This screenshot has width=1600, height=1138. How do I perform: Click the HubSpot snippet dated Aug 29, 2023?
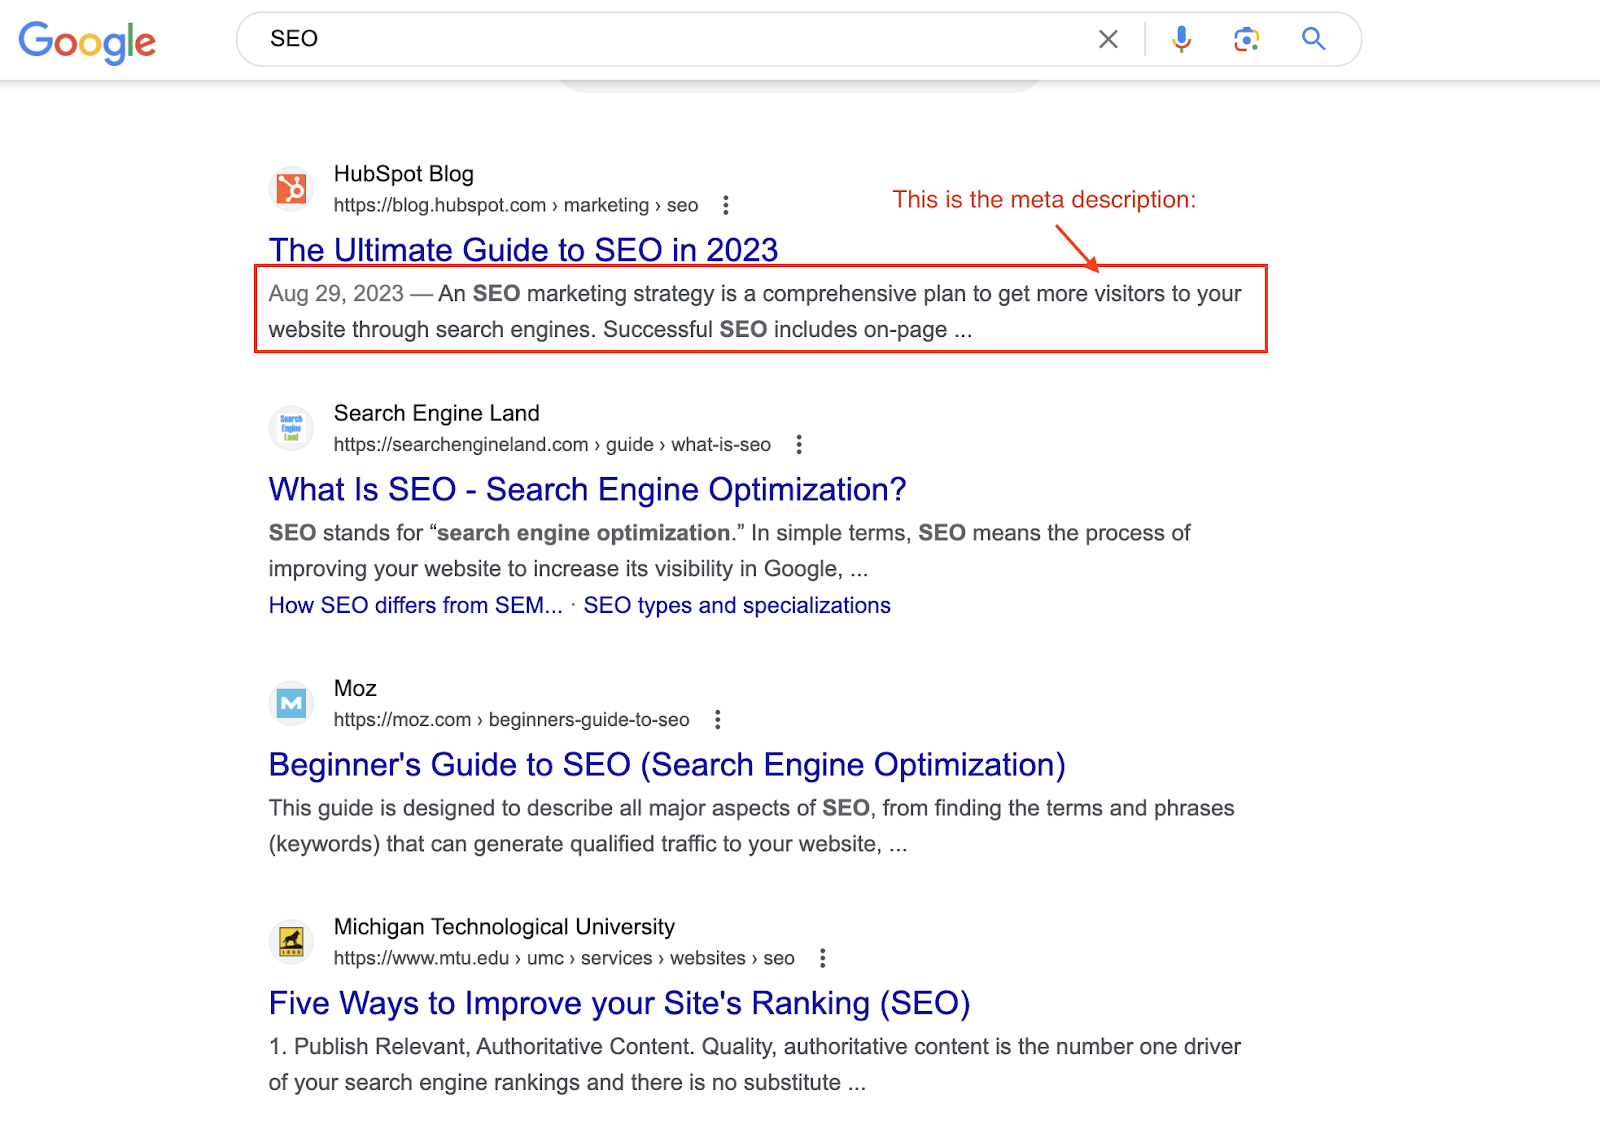(755, 311)
